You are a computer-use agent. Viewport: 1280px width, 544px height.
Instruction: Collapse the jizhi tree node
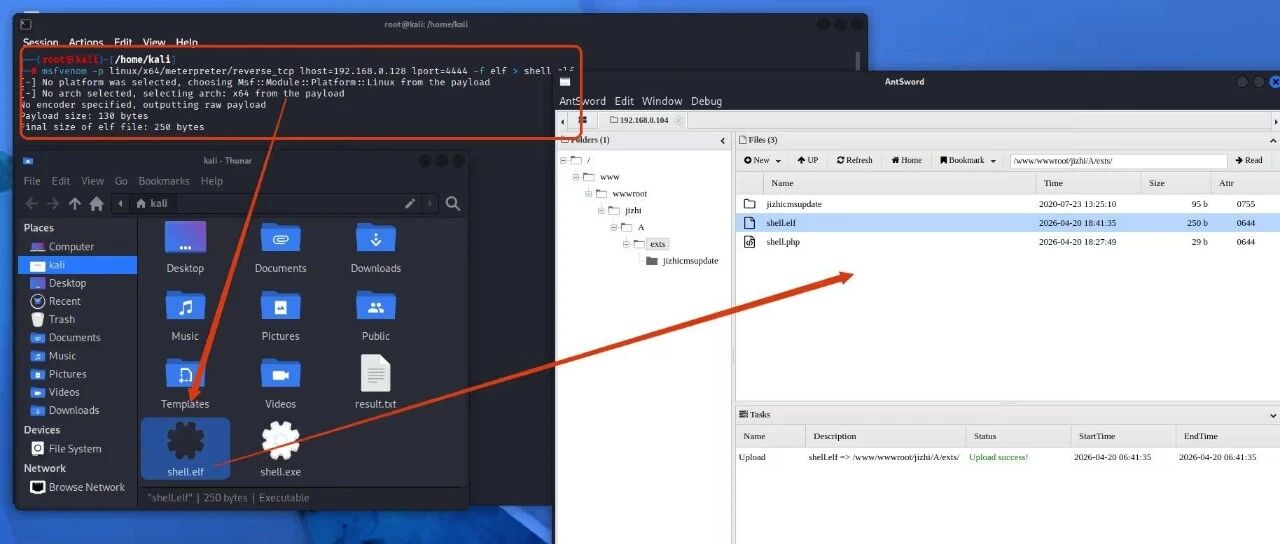point(601,211)
